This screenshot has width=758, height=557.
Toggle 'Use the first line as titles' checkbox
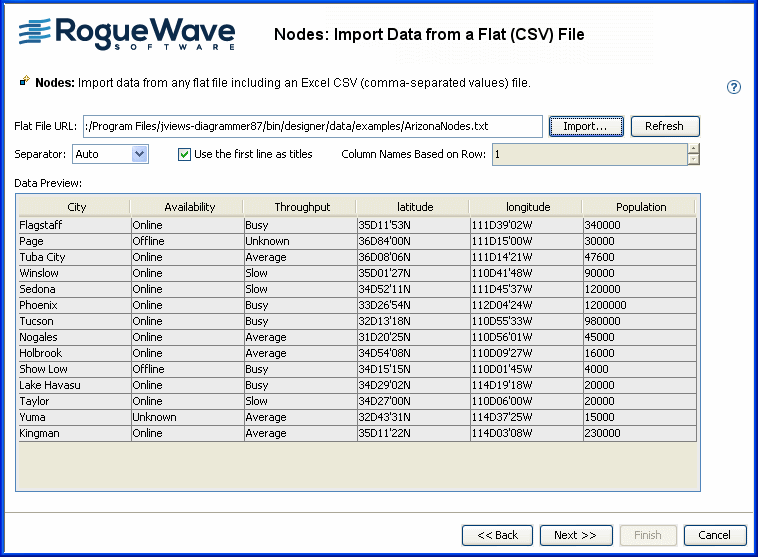tap(184, 154)
